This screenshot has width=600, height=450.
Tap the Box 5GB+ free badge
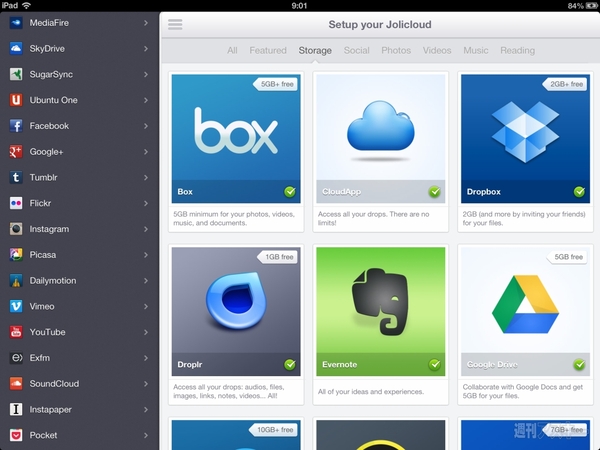[x=275, y=84]
